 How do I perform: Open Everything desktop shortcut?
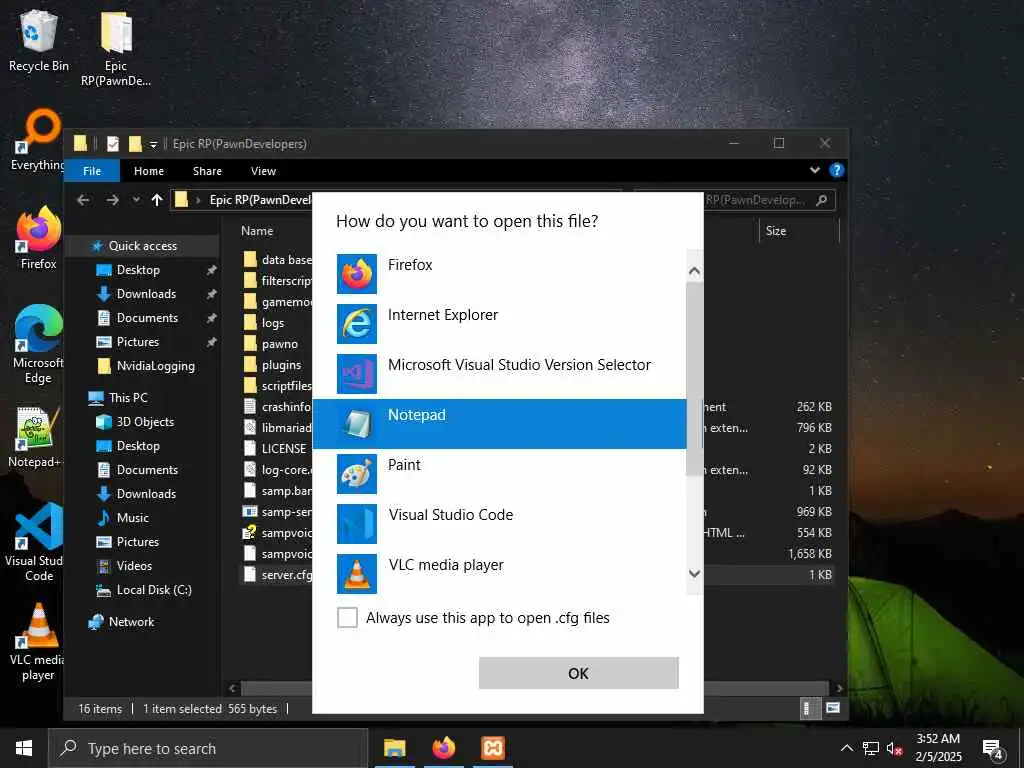coord(38,140)
